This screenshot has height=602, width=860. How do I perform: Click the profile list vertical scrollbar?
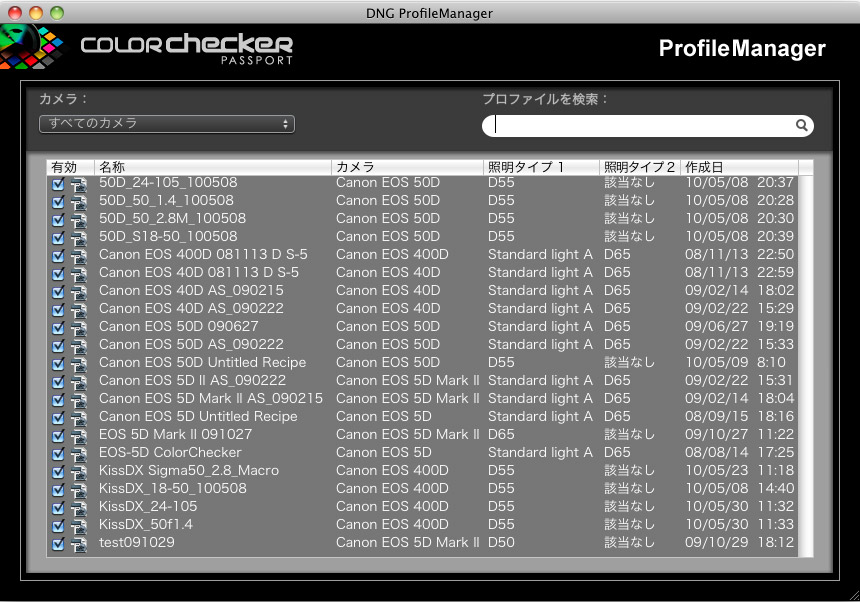(806, 366)
